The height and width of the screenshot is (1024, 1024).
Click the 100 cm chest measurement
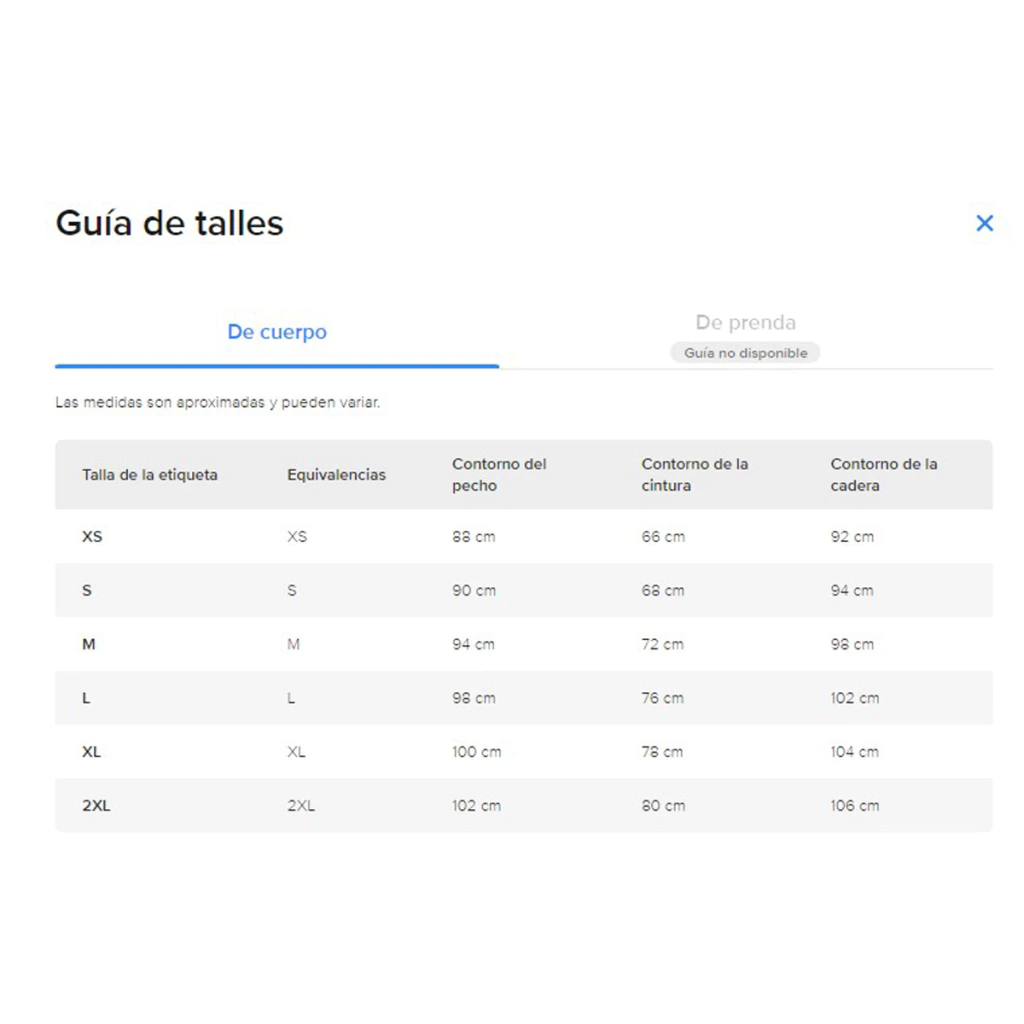[476, 752]
